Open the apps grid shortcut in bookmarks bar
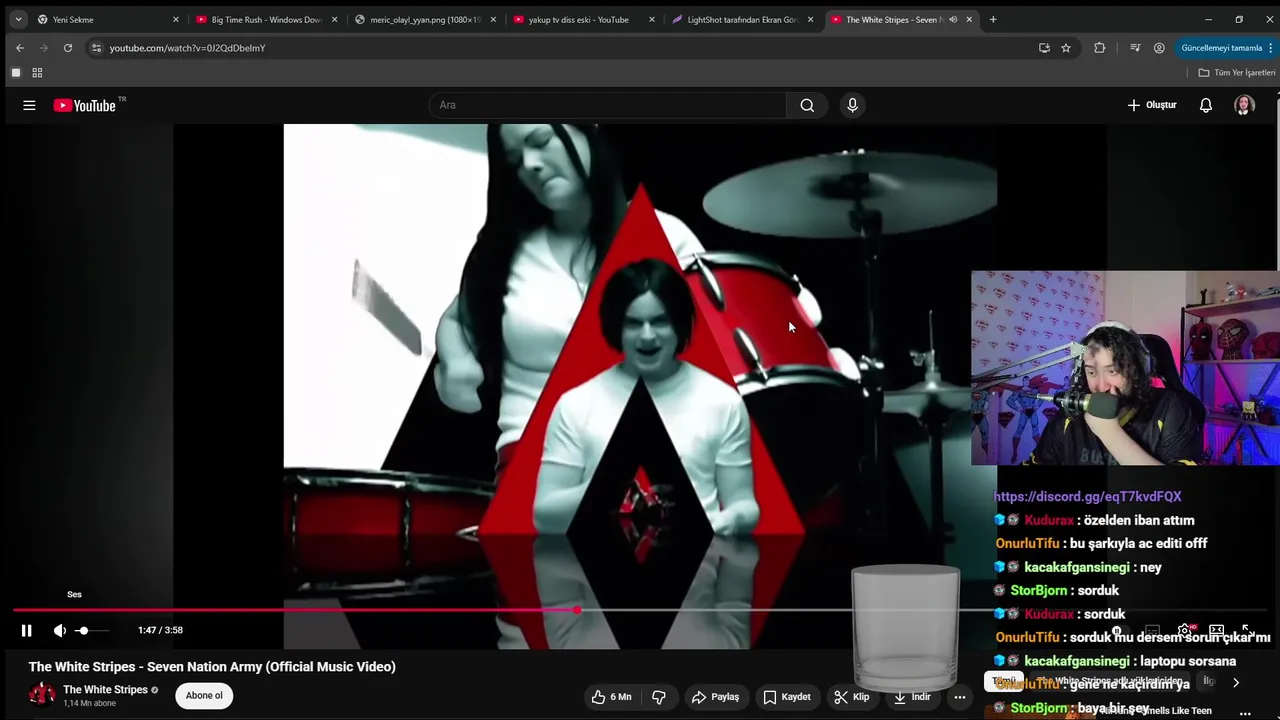 (x=37, y=73)
